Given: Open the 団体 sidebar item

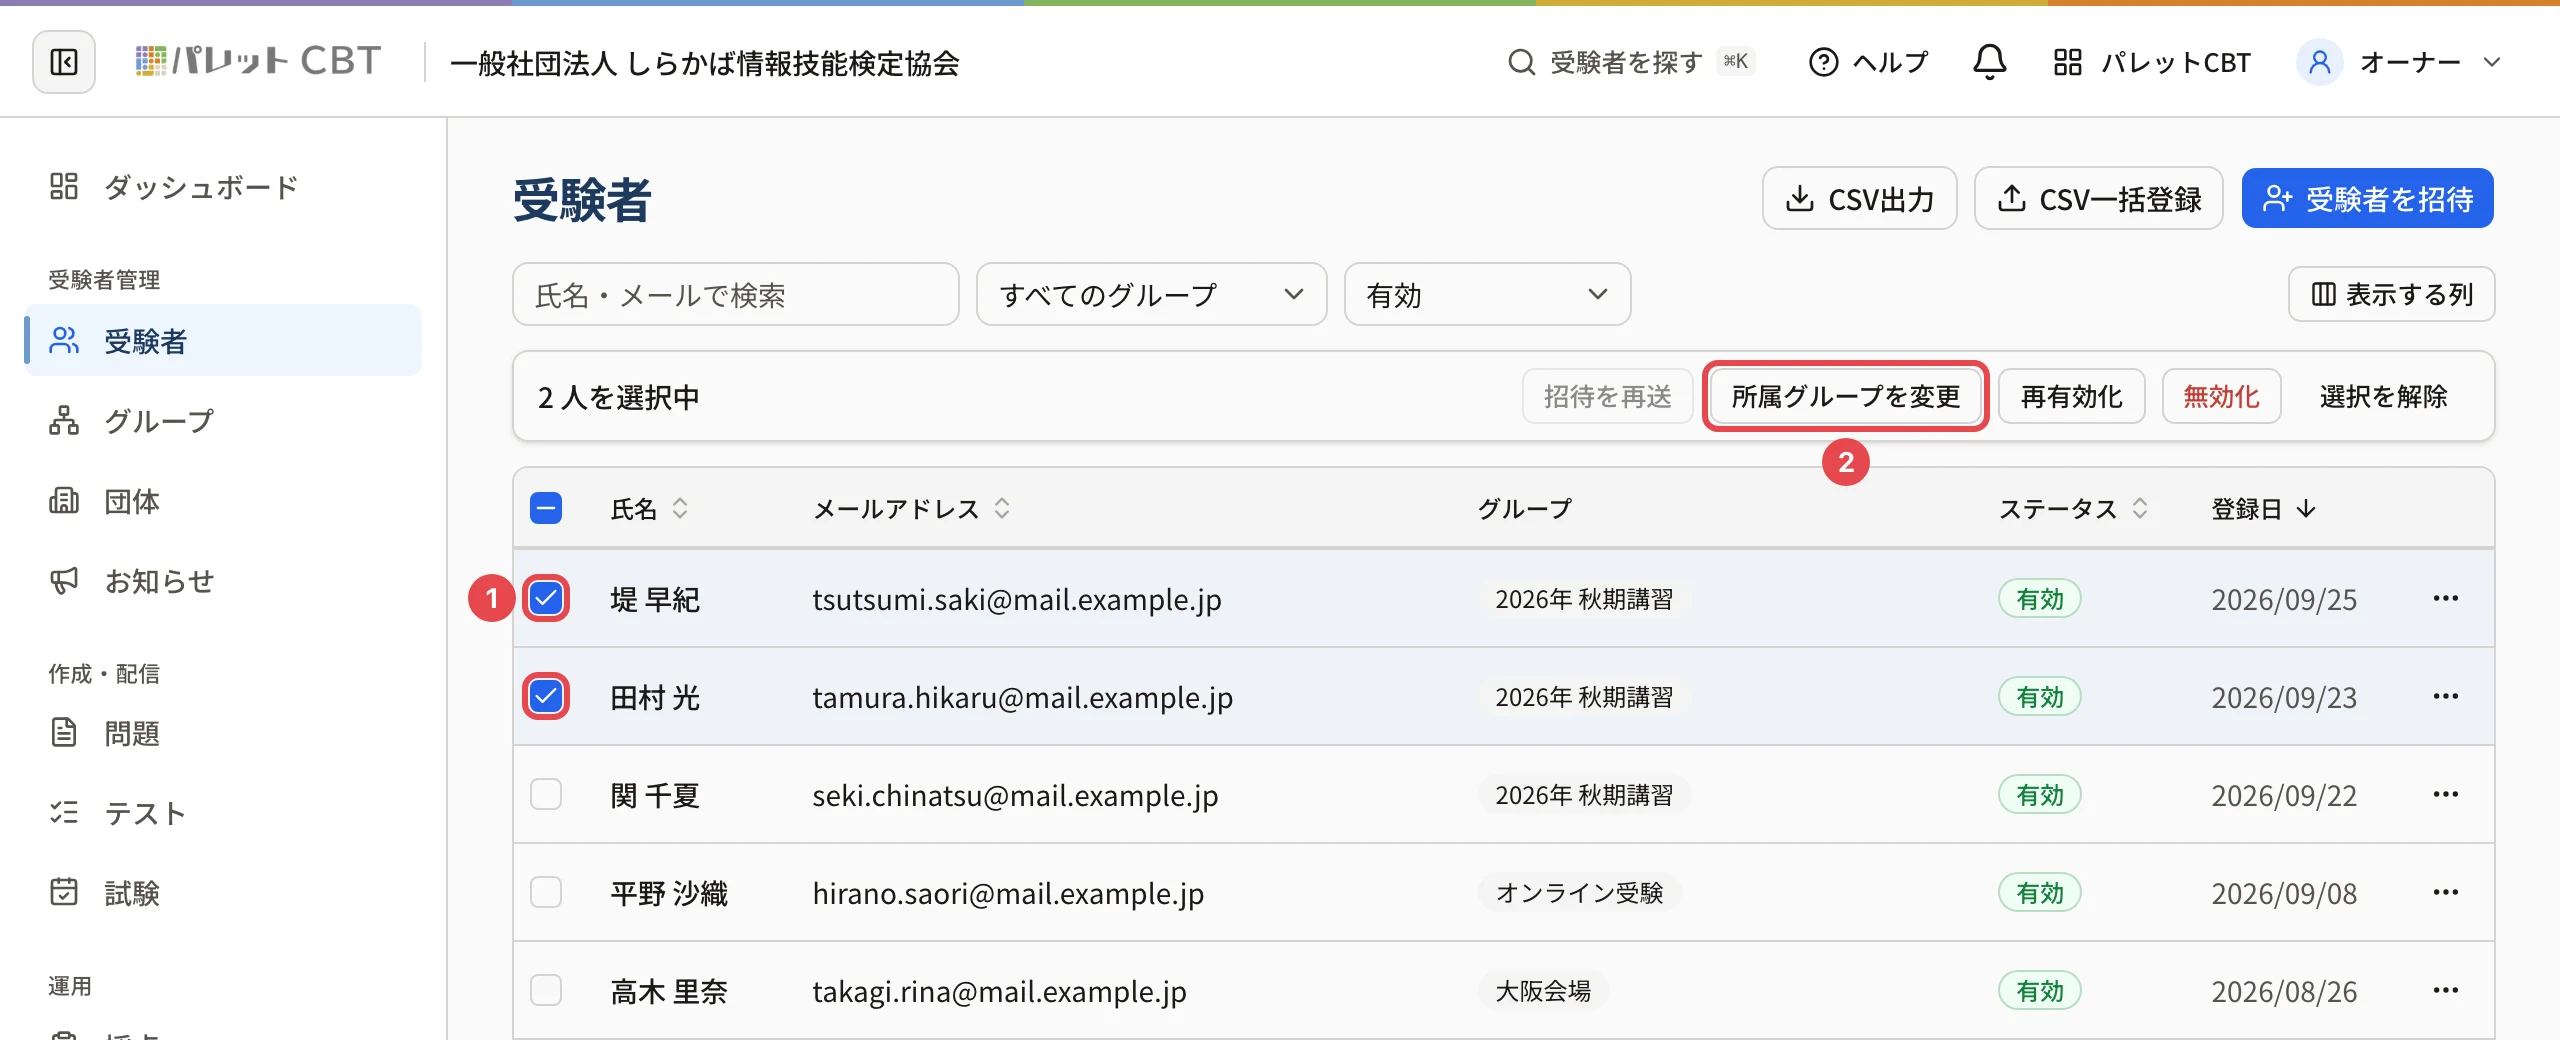Looking at the screenshot, I should tap(223, 501).
